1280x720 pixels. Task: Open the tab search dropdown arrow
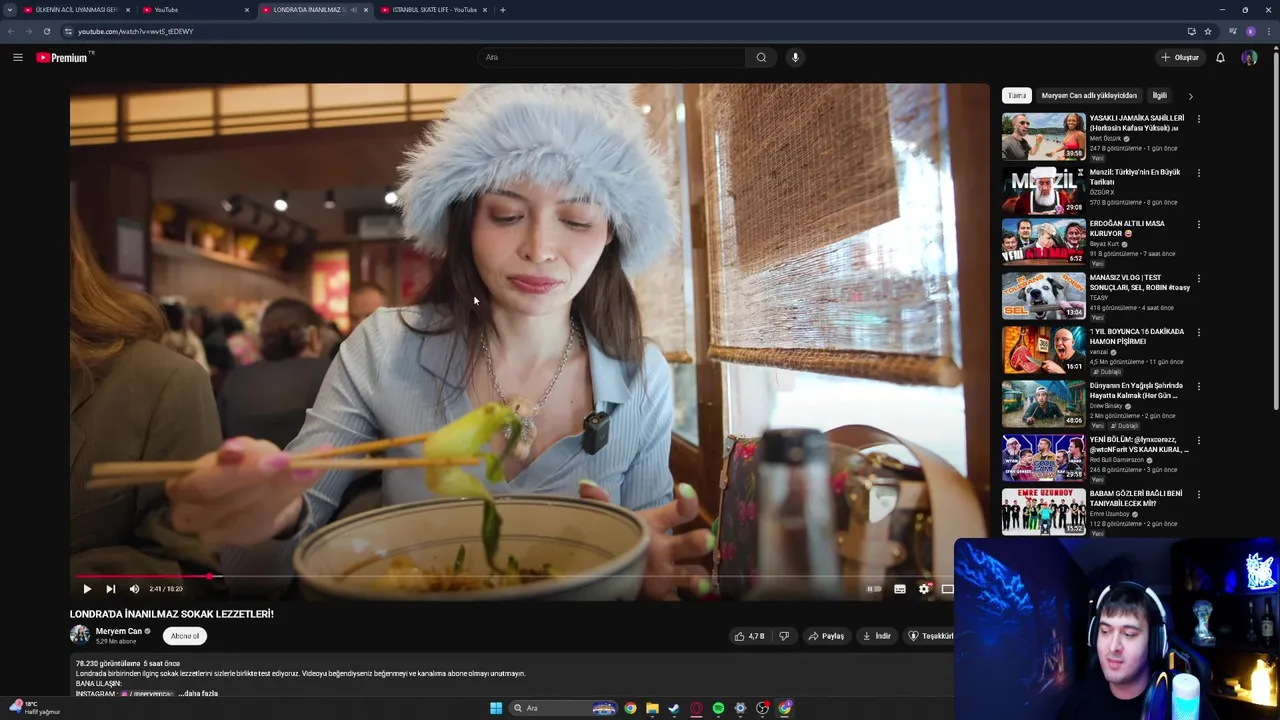(9, 10)
